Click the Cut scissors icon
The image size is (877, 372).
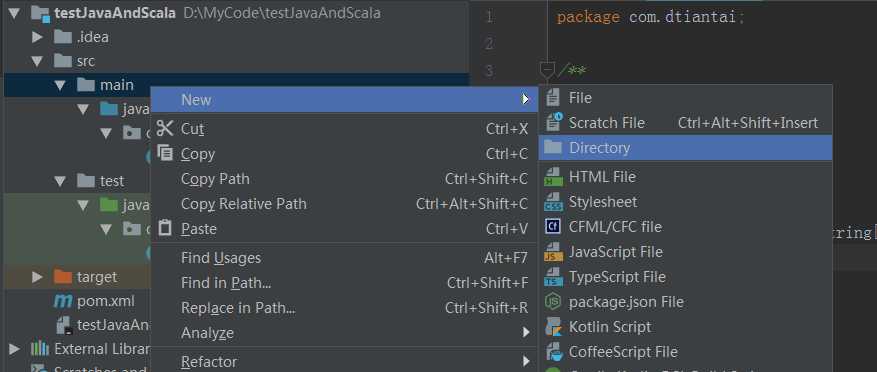pyautogui.click(x=165, y=129)
